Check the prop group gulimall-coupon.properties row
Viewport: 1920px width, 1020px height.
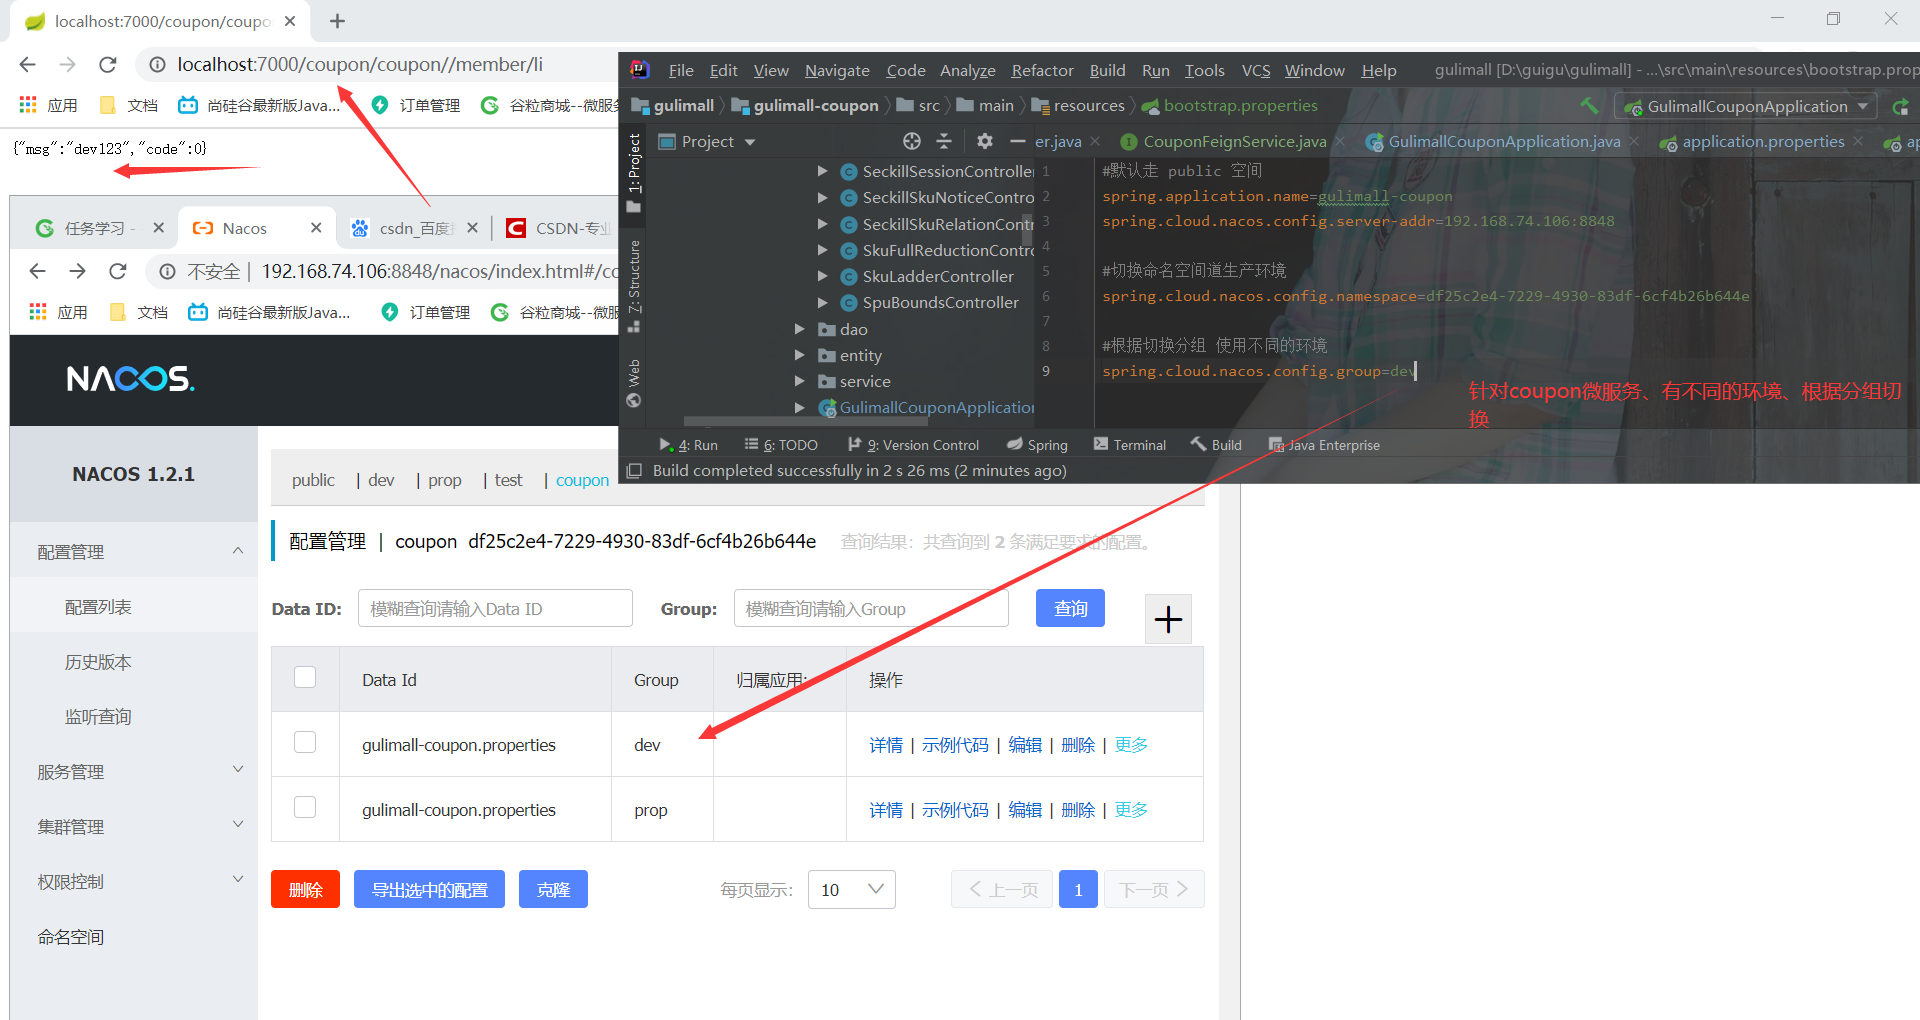click(305, 807)
